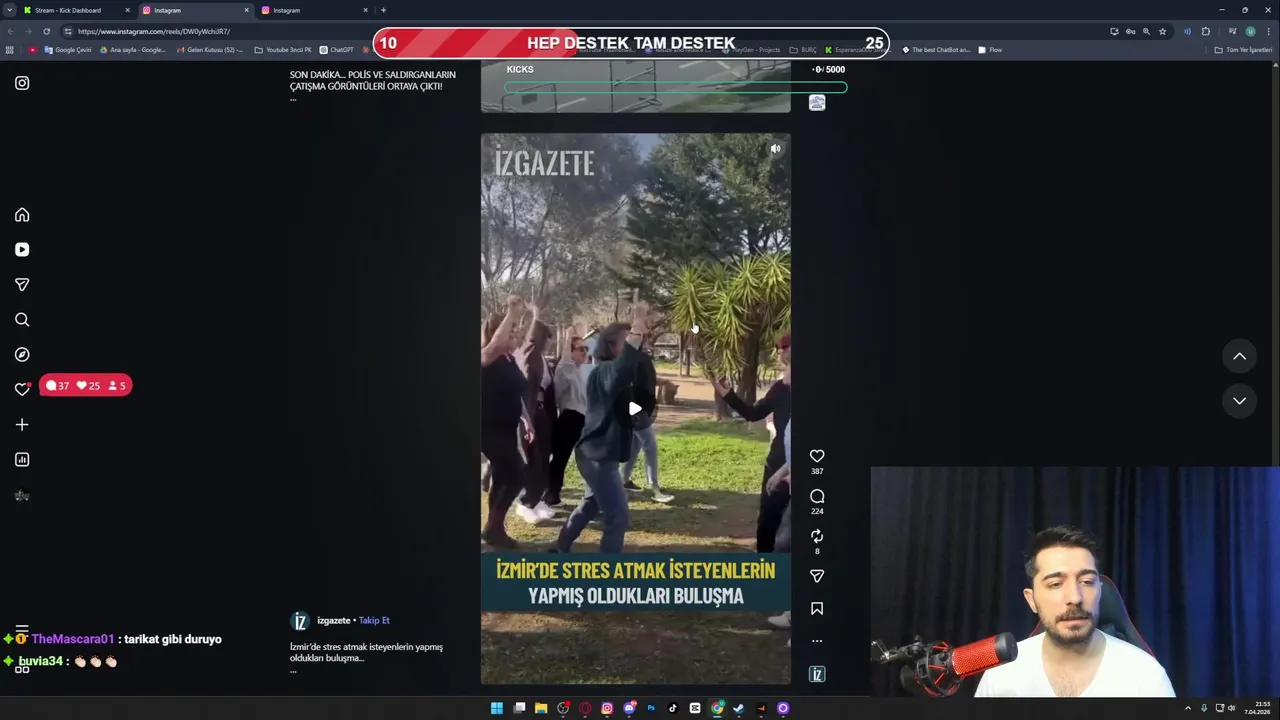Repost the izgazete reel
The height and width of the screenshot is (720, 1280).
[x=817, y=536]
